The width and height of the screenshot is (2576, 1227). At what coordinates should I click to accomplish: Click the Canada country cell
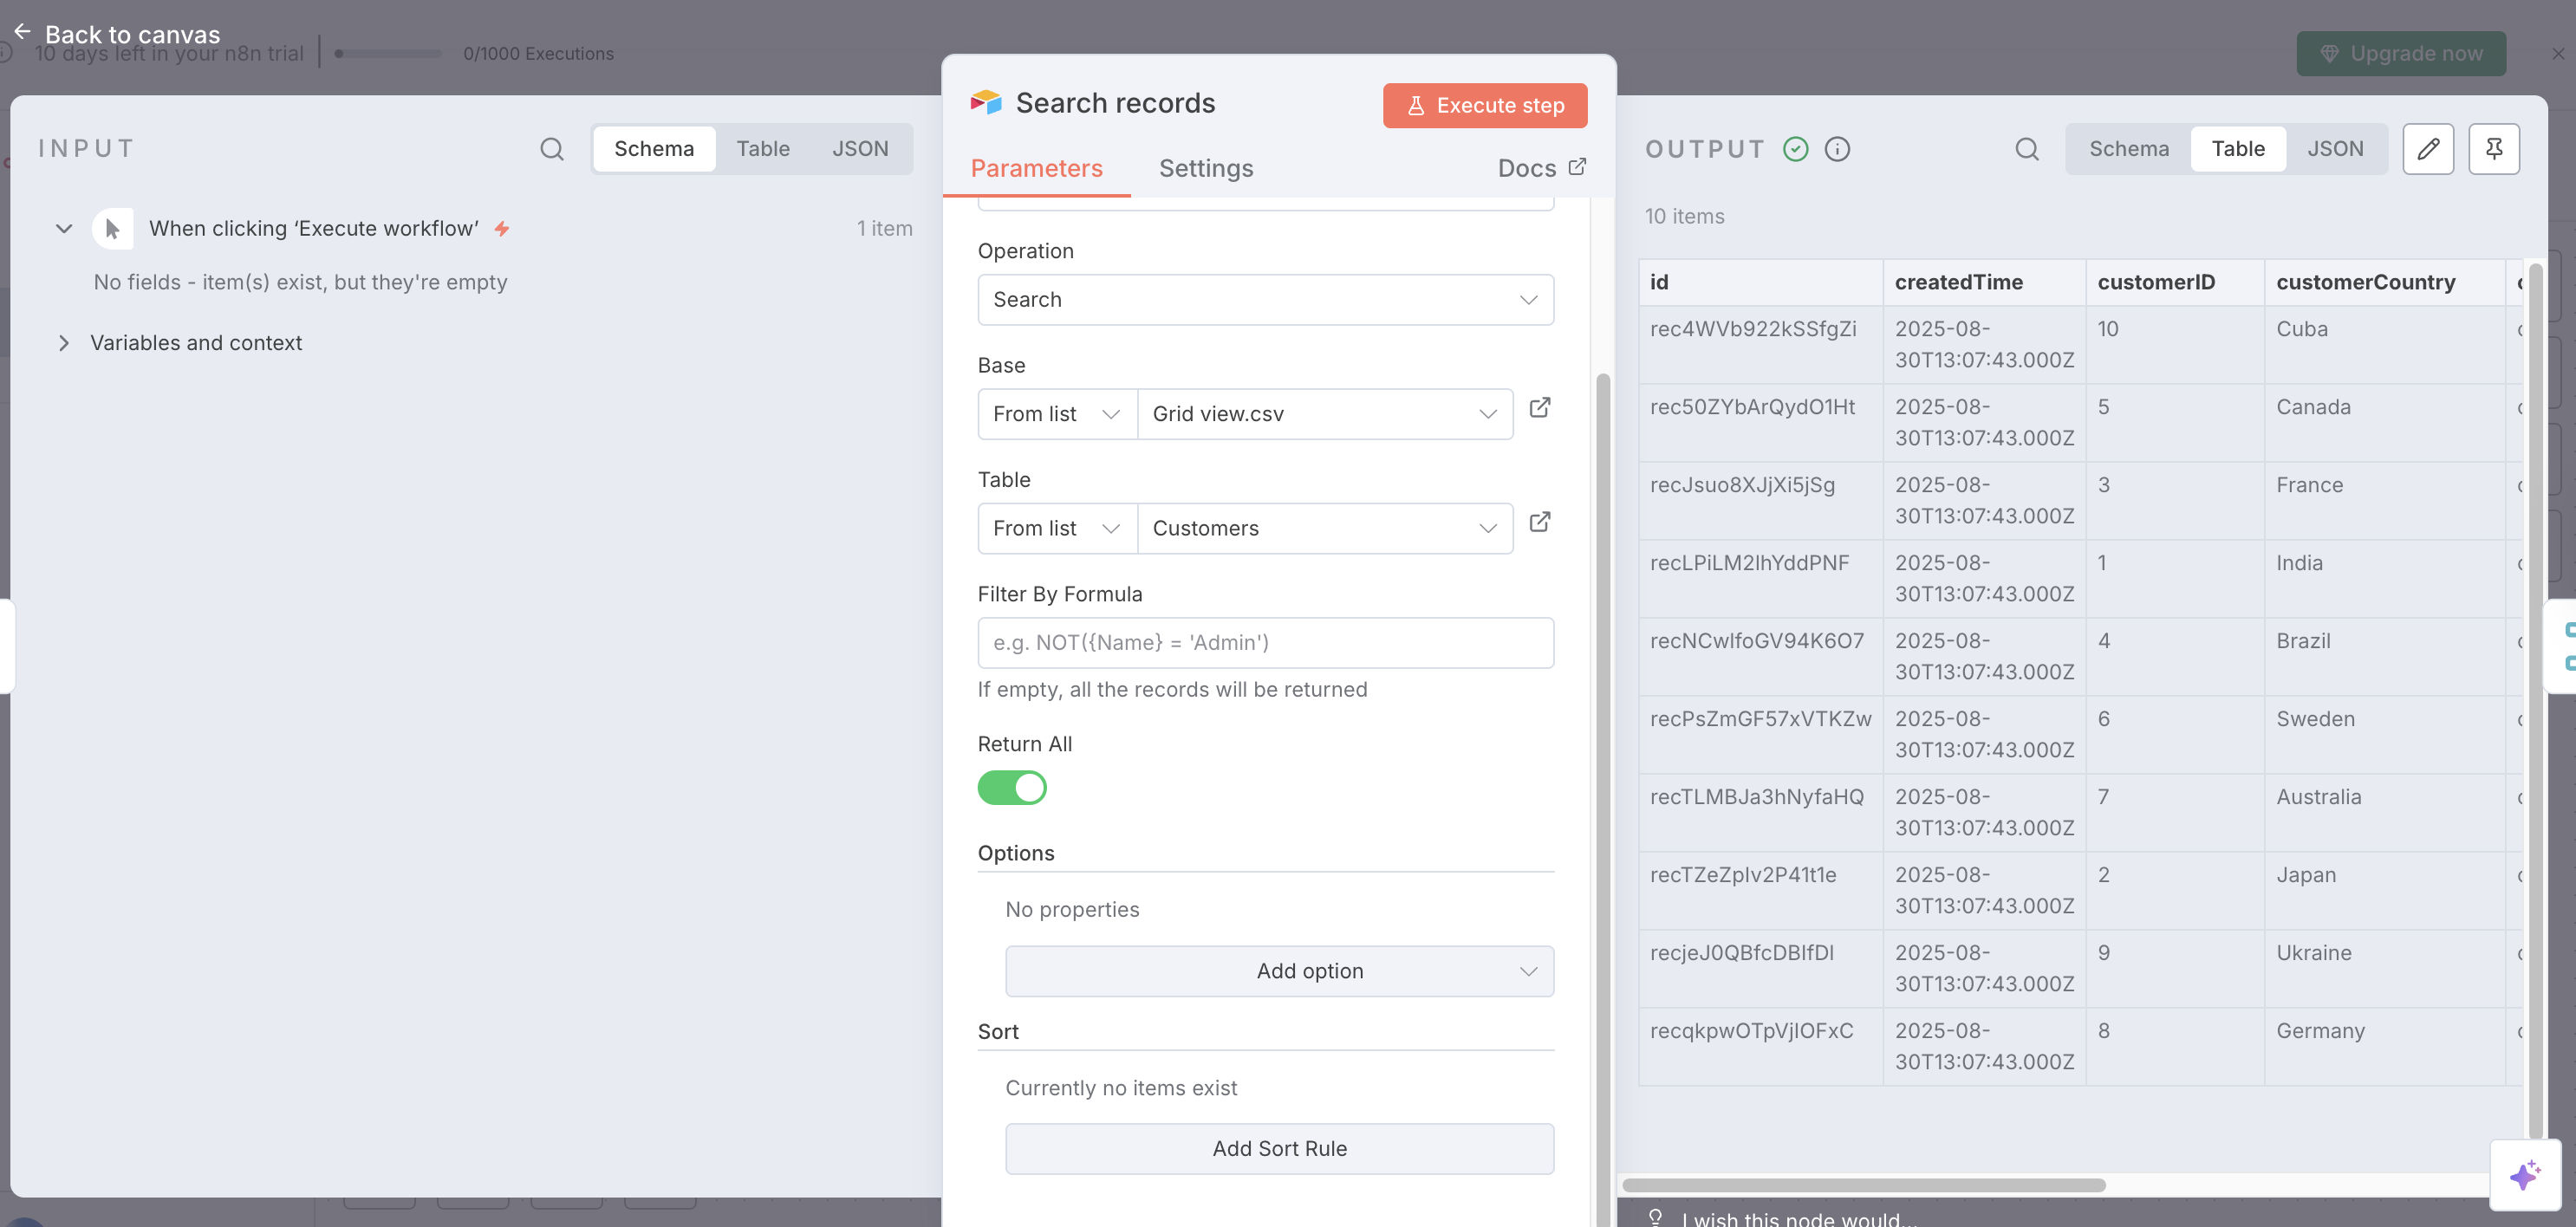(2384, 423)
